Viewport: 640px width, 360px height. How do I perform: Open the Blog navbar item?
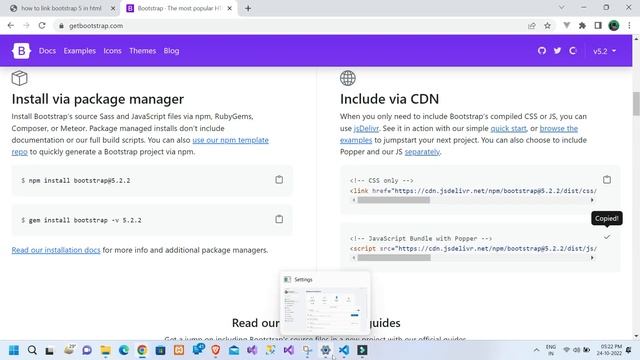171,51
